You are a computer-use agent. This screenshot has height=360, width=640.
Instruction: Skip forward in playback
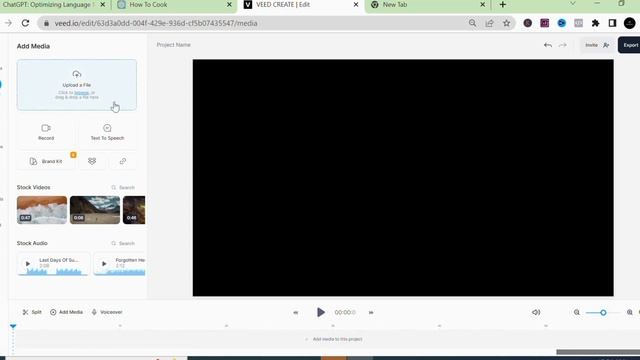[x=371, y=313]
